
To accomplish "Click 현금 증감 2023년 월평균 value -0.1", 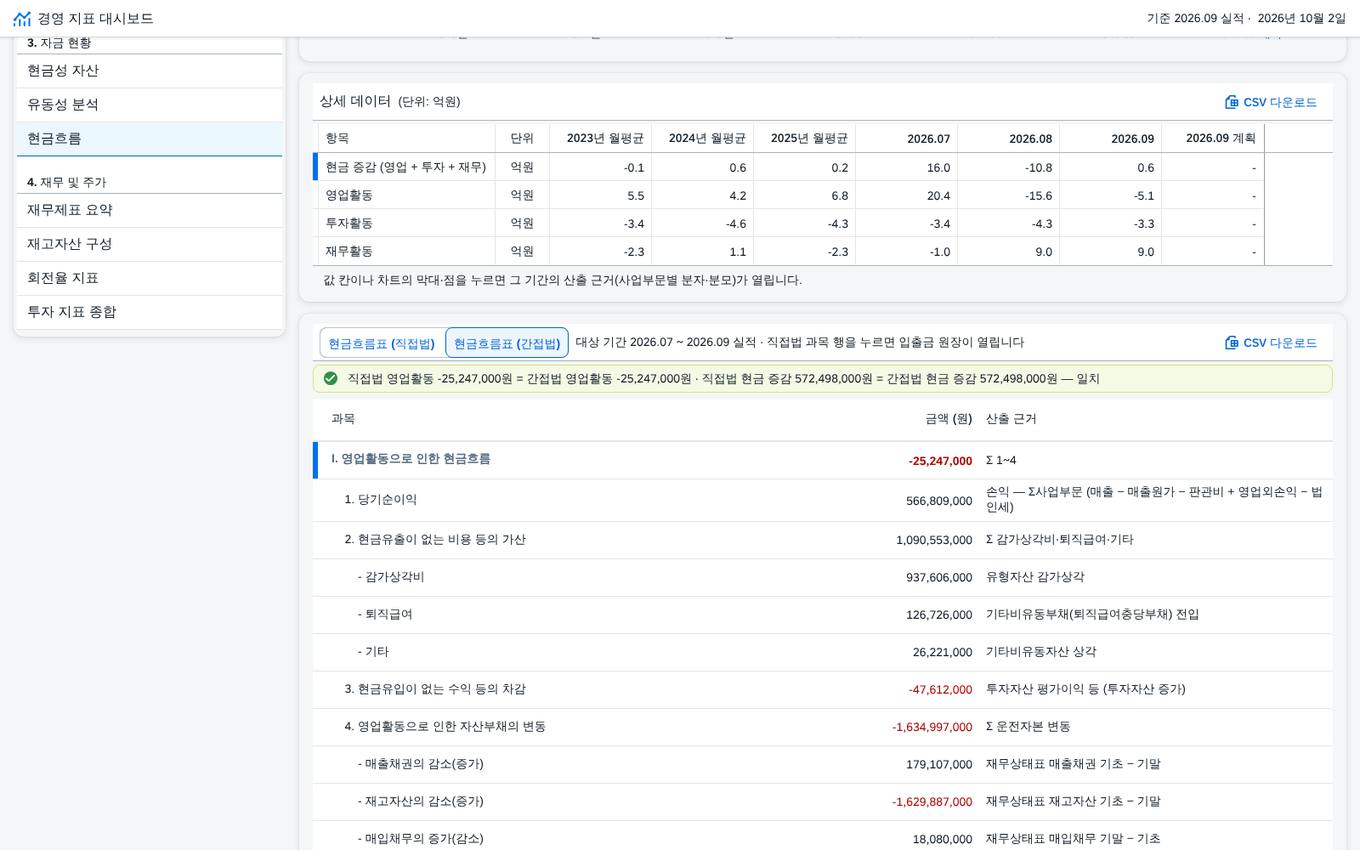I will click(600, 167).
